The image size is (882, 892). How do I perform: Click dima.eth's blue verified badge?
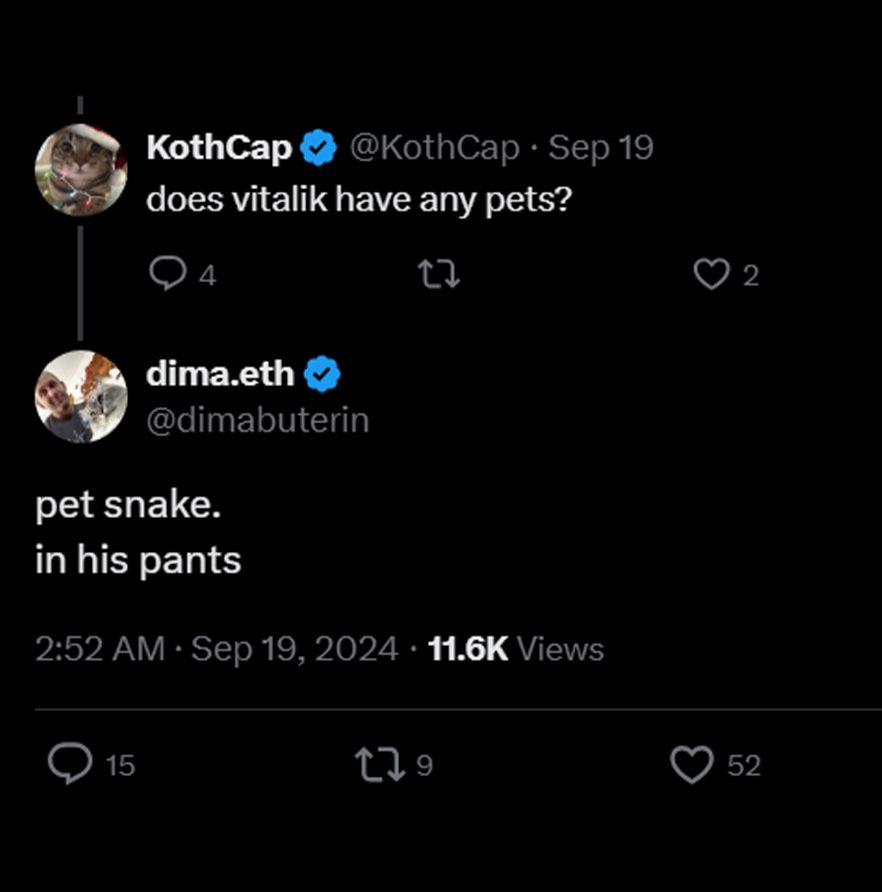pos(322,374)
